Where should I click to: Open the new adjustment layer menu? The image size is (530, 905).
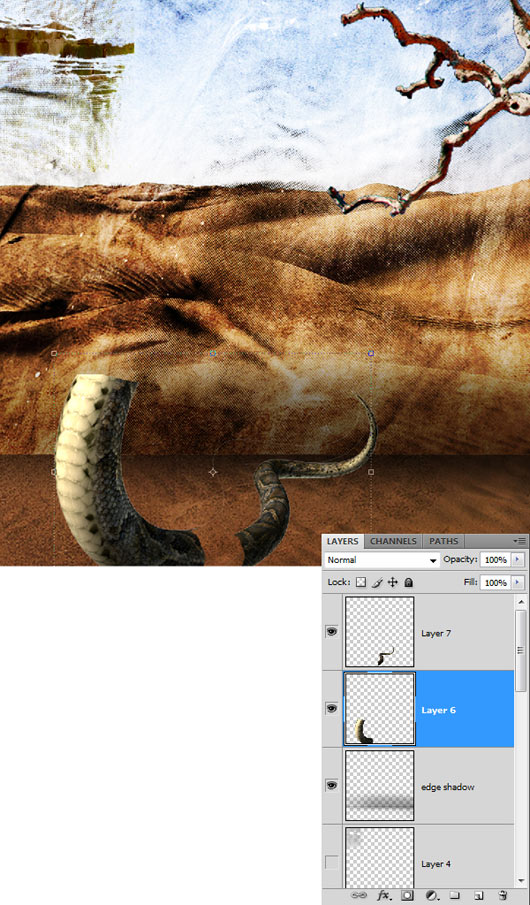[x=432, y=896]
